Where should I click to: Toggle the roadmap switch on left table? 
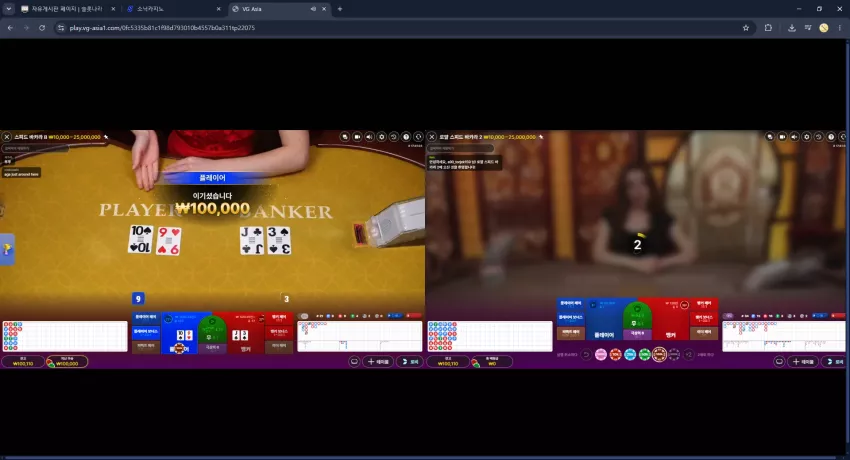[x=304, y=316]
